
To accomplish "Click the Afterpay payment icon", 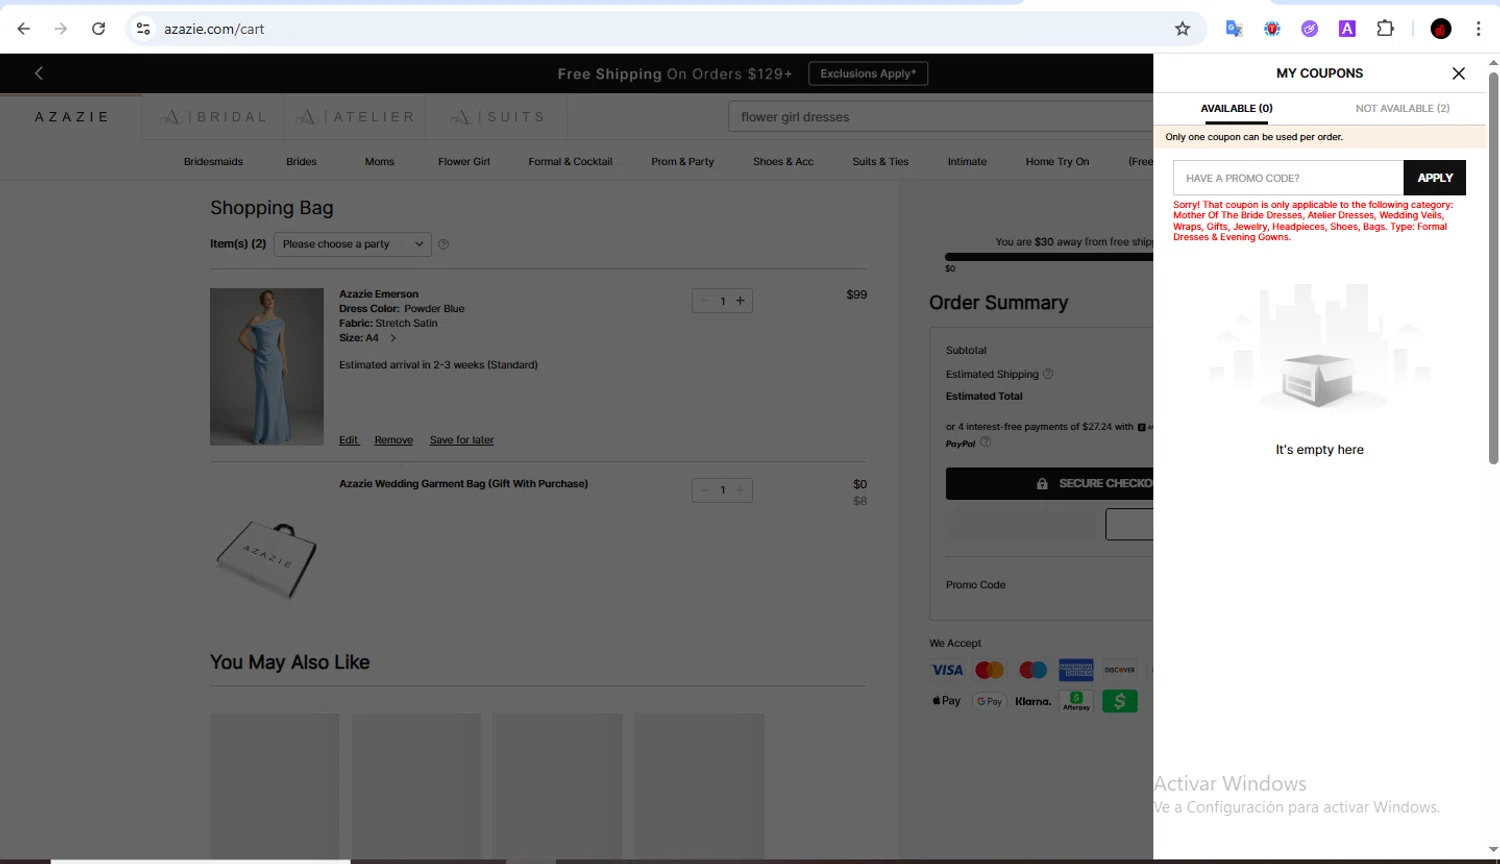I will coord(1076,701).
